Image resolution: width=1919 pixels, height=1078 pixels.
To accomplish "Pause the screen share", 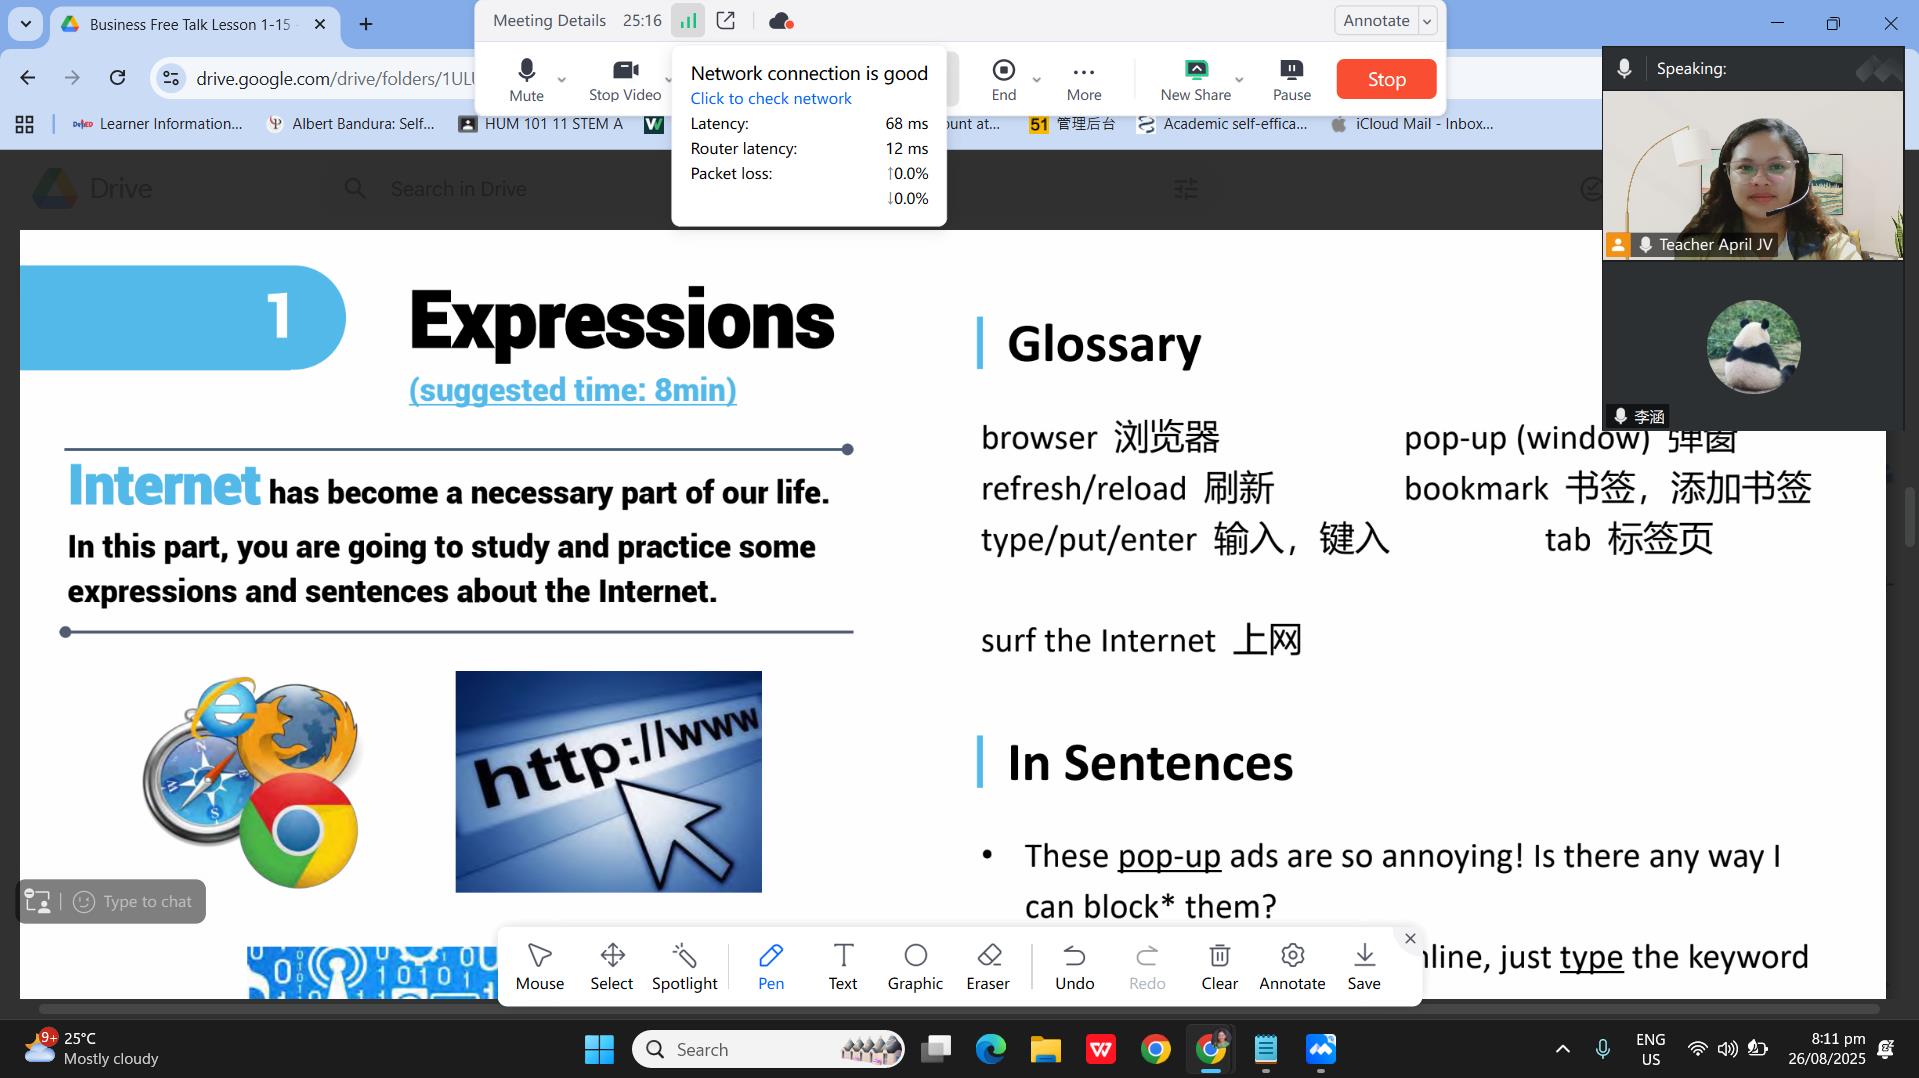I will point(1291,79).
